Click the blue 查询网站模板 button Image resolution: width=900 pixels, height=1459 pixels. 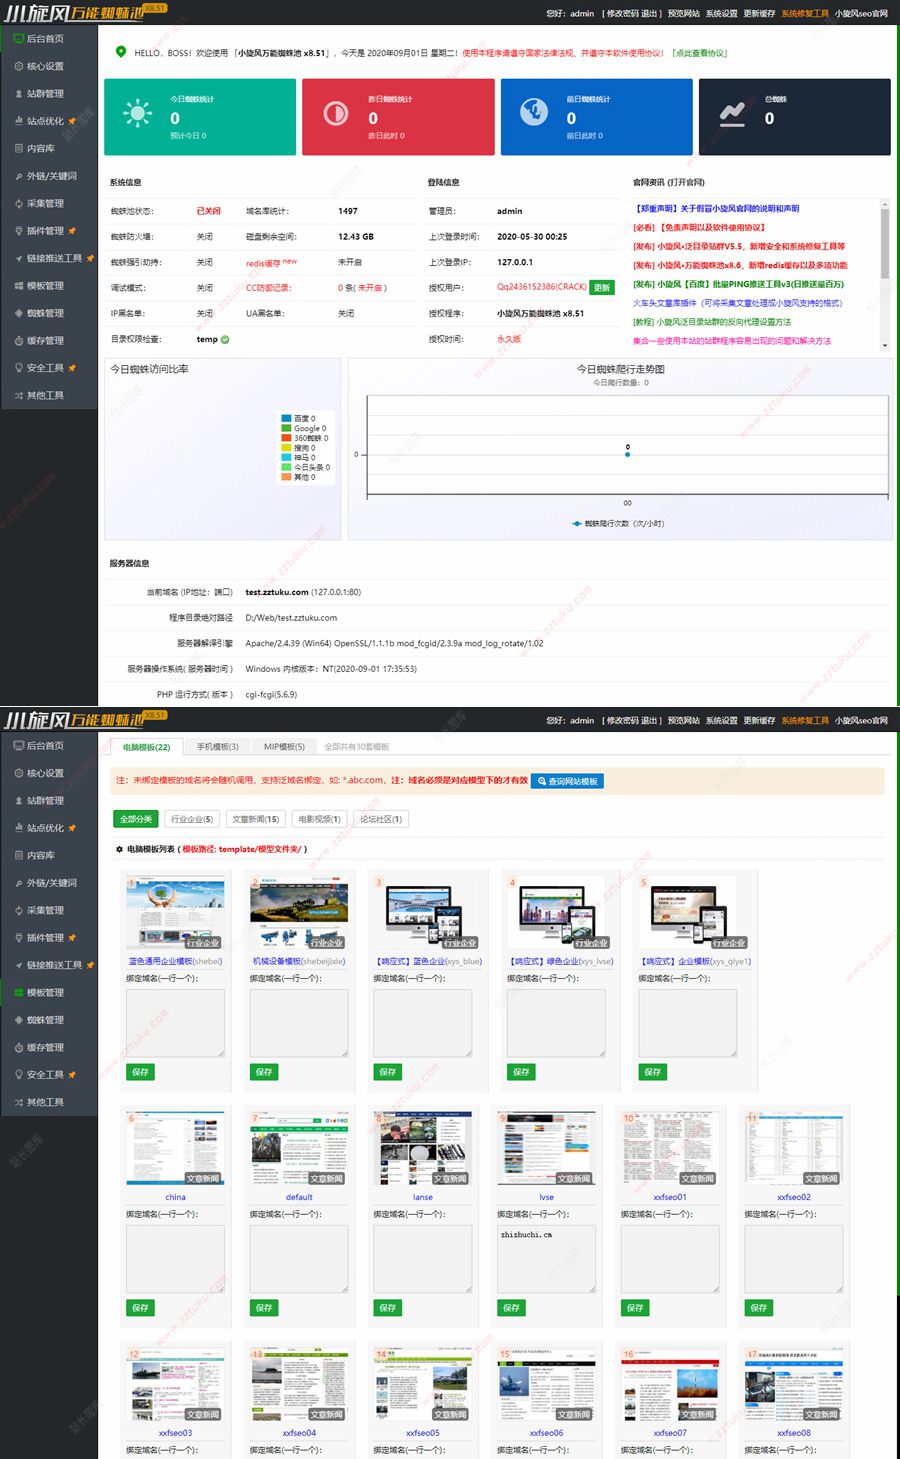(567, 781)
